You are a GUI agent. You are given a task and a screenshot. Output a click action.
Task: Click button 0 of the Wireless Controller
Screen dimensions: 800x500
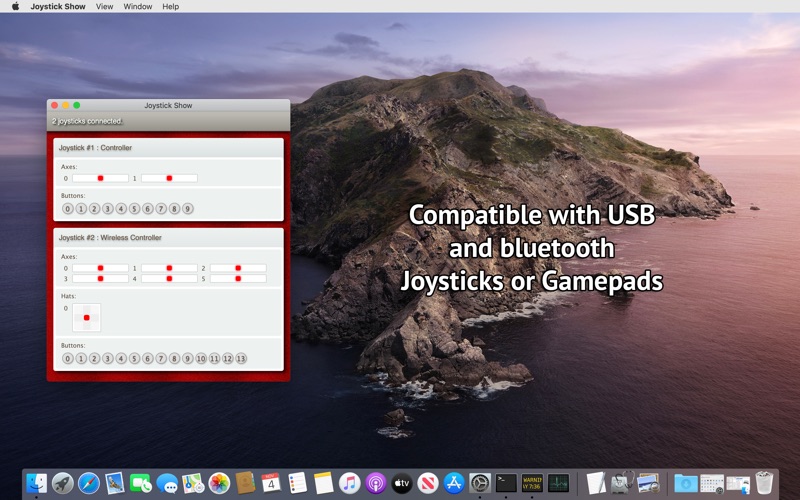pyautogui.click(x=68, y=359)
